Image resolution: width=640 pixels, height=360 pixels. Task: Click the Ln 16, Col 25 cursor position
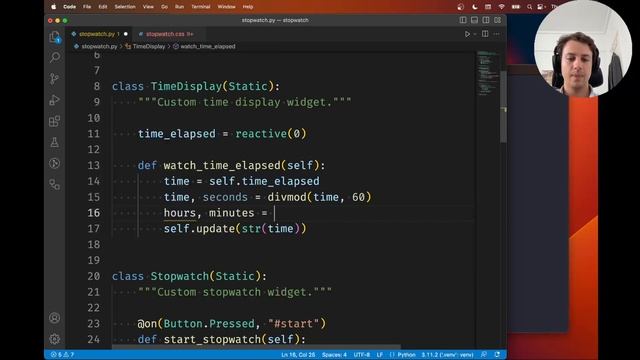point(298,355)
